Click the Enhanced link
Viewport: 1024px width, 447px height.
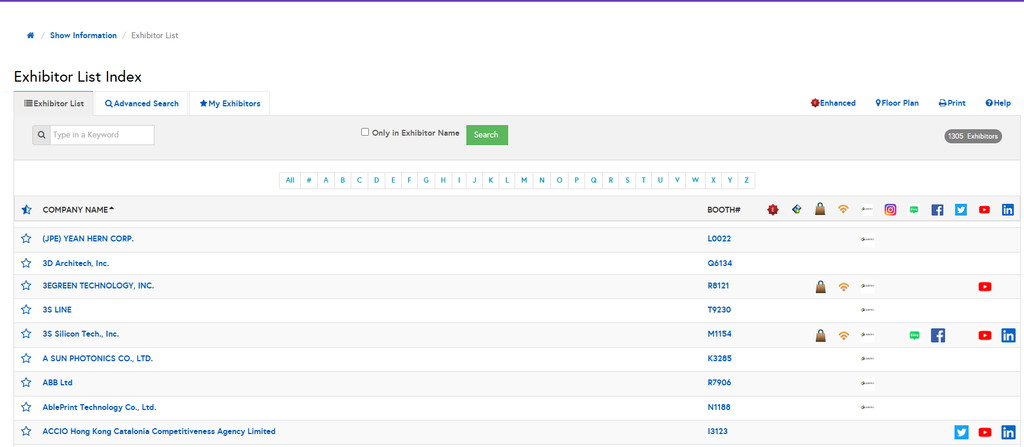pos(833,103)
